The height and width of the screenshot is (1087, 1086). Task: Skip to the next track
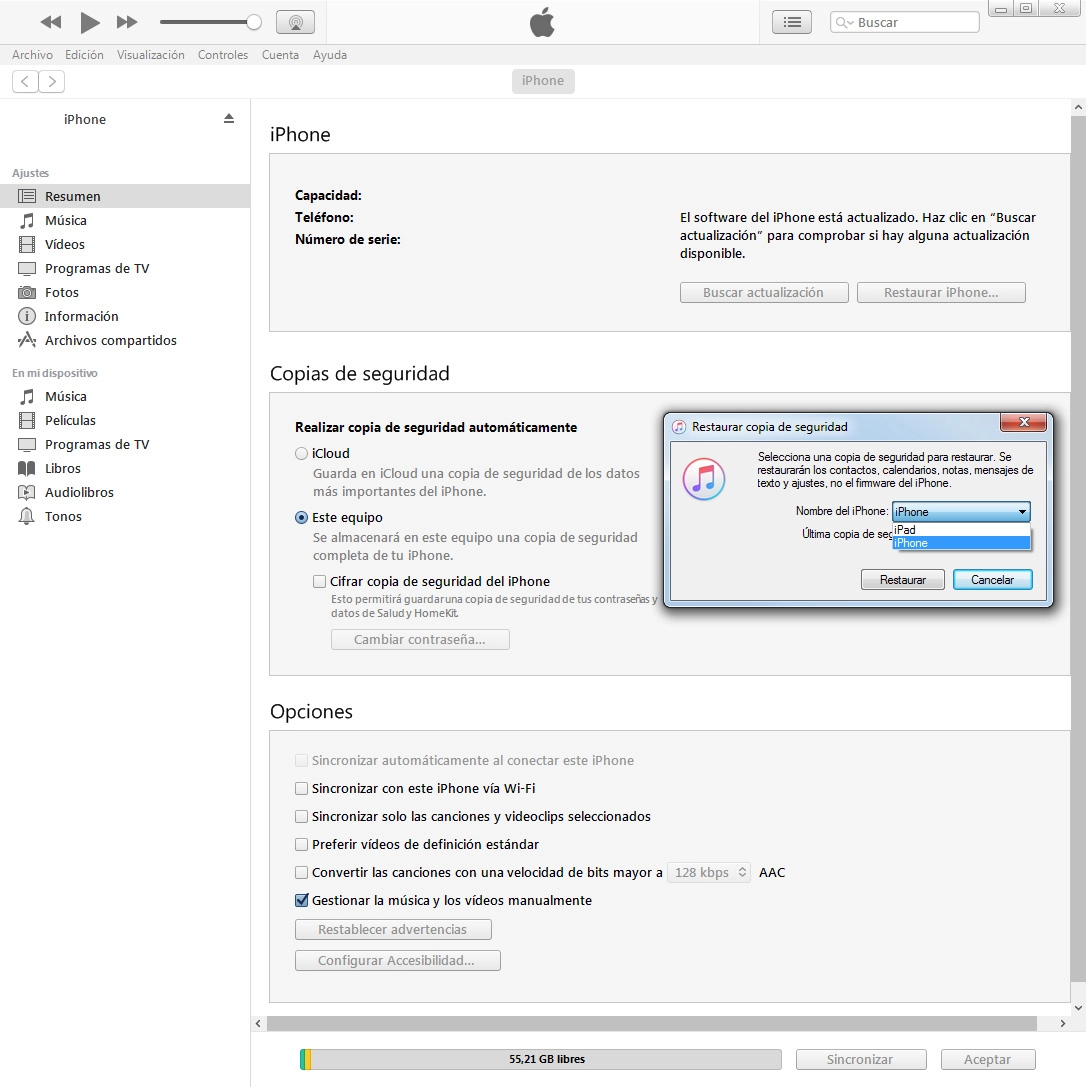pyautogui.click(x=127, y=22)
